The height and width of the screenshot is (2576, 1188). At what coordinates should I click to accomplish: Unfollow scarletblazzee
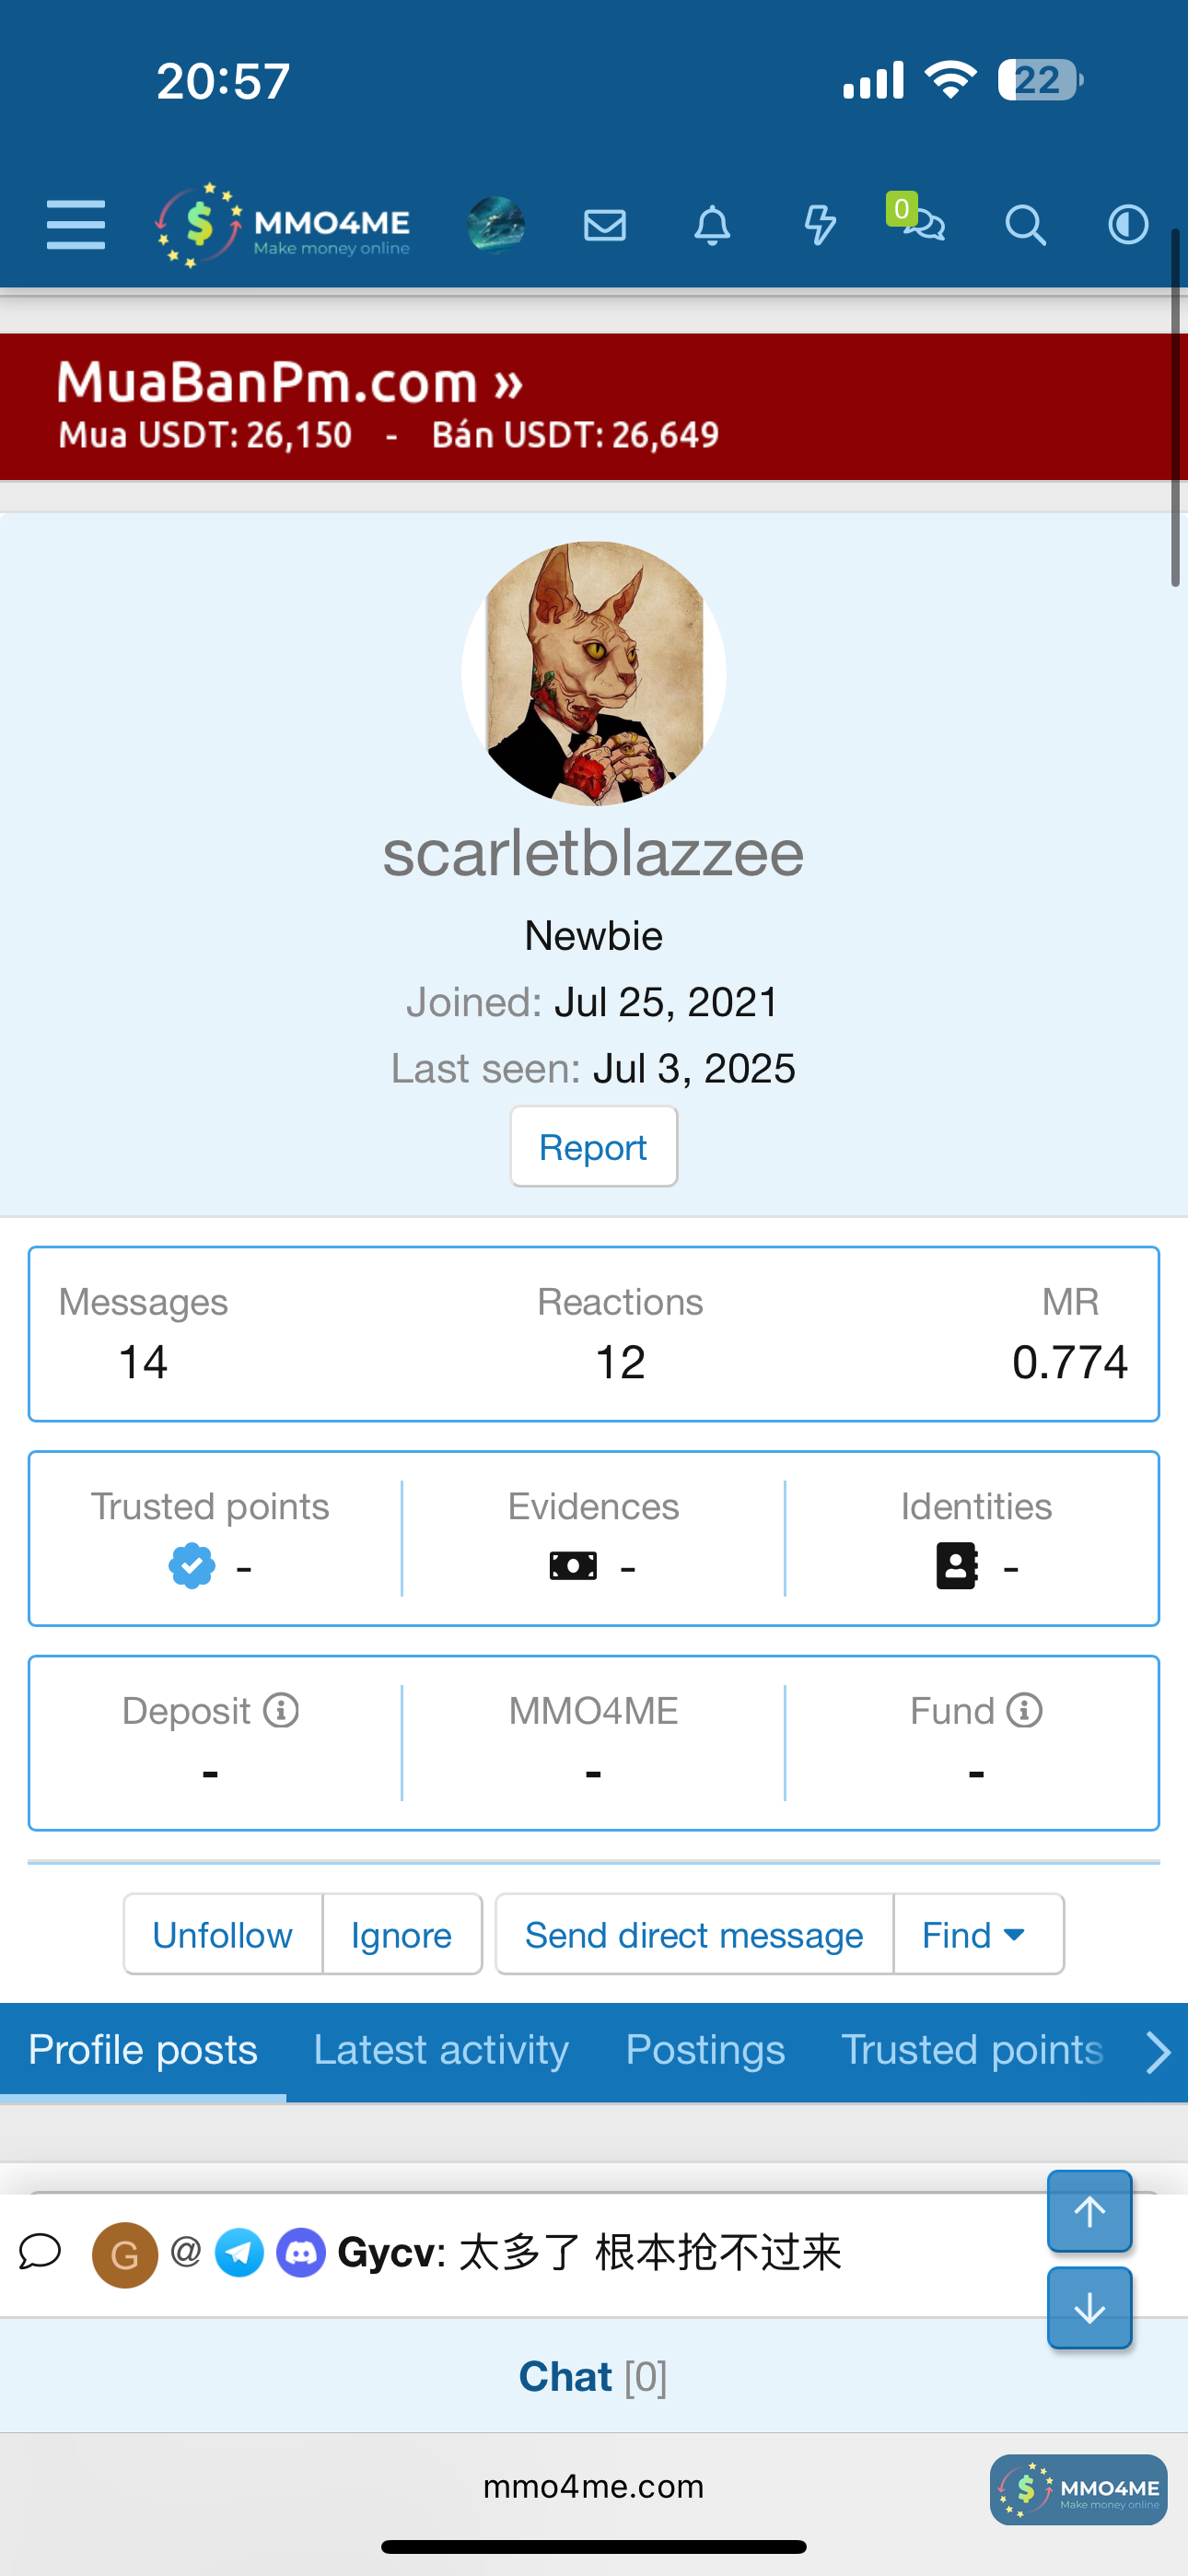pyautogui.click(x=222, y=1935)
